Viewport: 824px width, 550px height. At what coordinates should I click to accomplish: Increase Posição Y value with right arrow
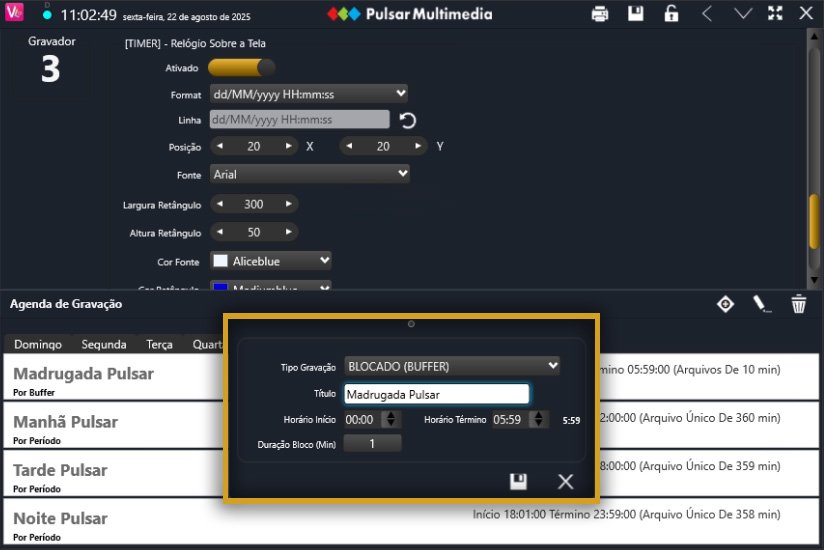[x=418, y=146]
